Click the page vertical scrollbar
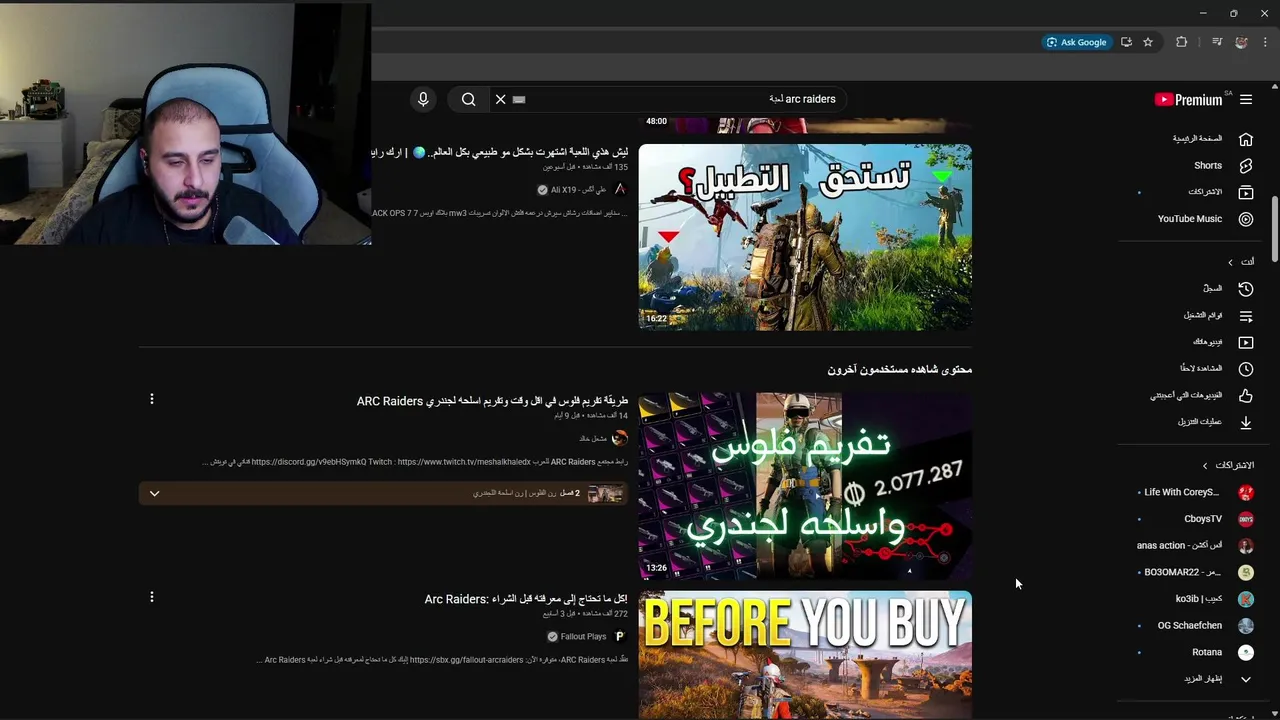 (1274, 230)
